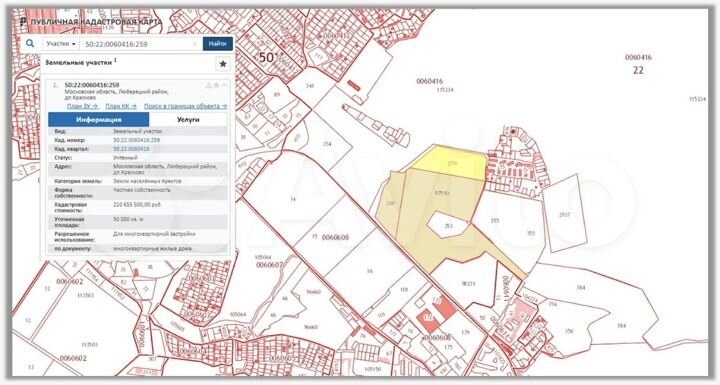Viewport: 720px width, 385px height.
Task: Click cadastral number value 50:22:0060416:259 link
Action: tap(136, 140)
